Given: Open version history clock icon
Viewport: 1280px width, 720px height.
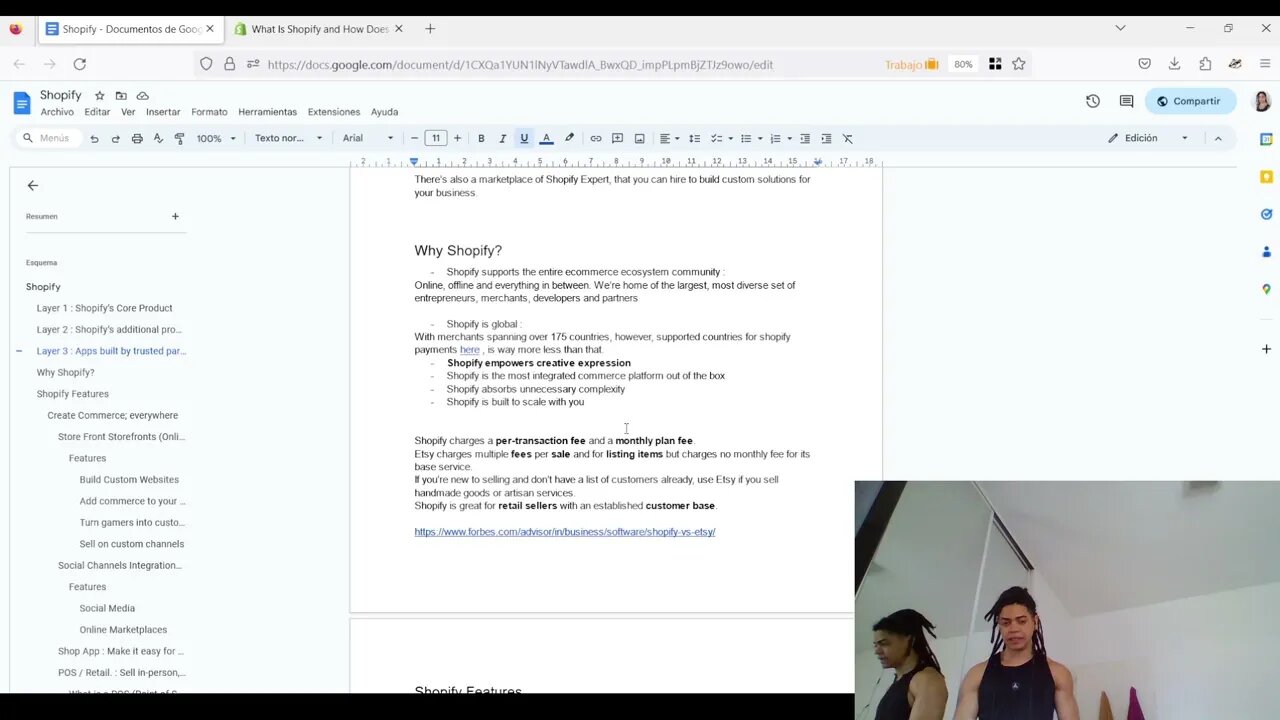Looking at the screenshot, I should 1093,101.
